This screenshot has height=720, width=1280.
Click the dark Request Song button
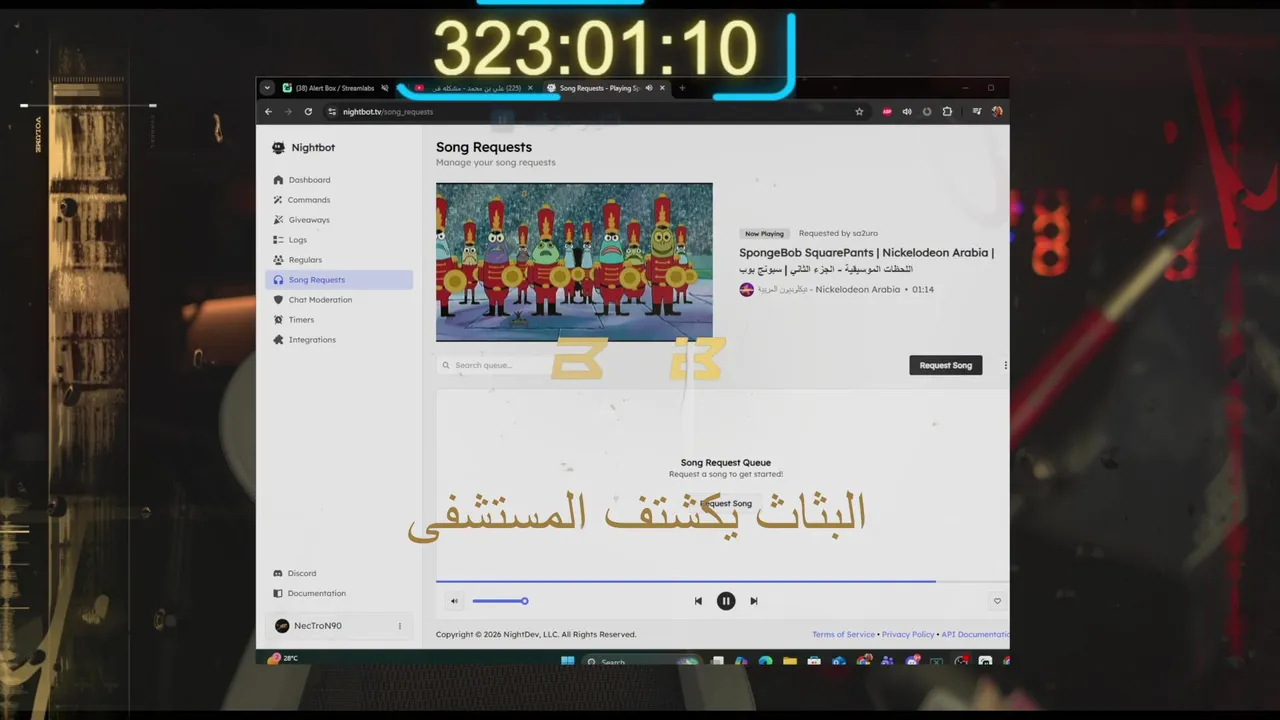point(946,365)
